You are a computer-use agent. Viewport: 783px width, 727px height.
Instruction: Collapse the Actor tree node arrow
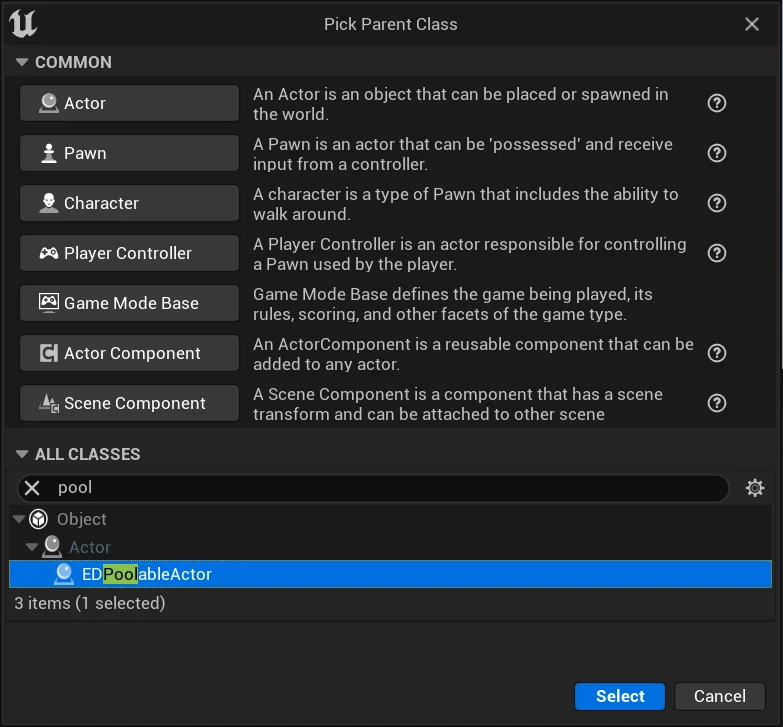coord(32,547)
